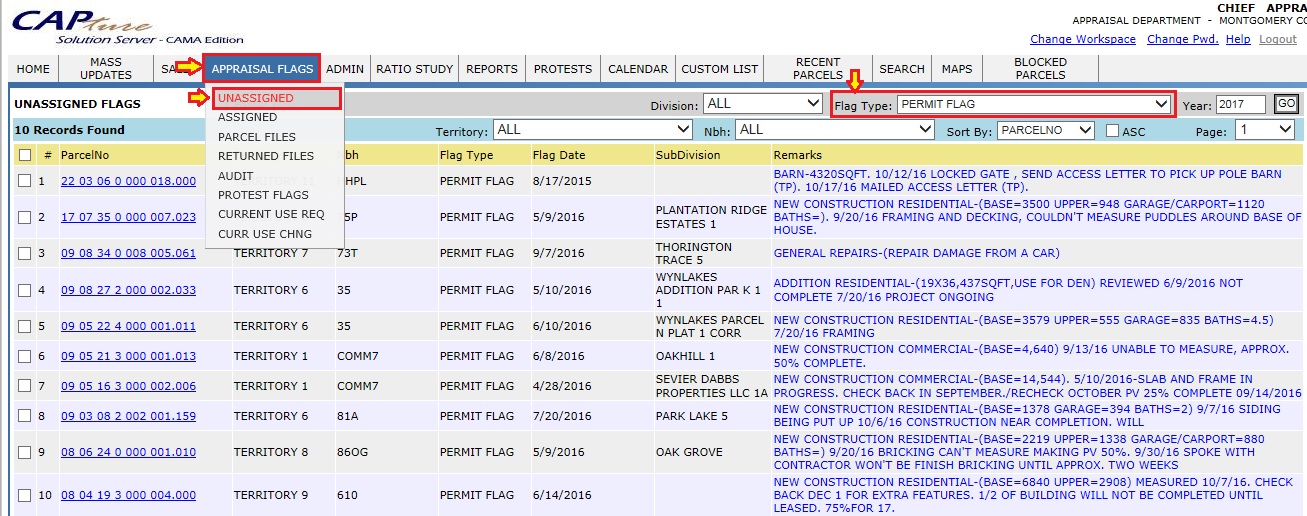The width and height of the screenshot is (1307, 516).
Task: Toggle the ASC sort checkbox
Action: 1112,131
